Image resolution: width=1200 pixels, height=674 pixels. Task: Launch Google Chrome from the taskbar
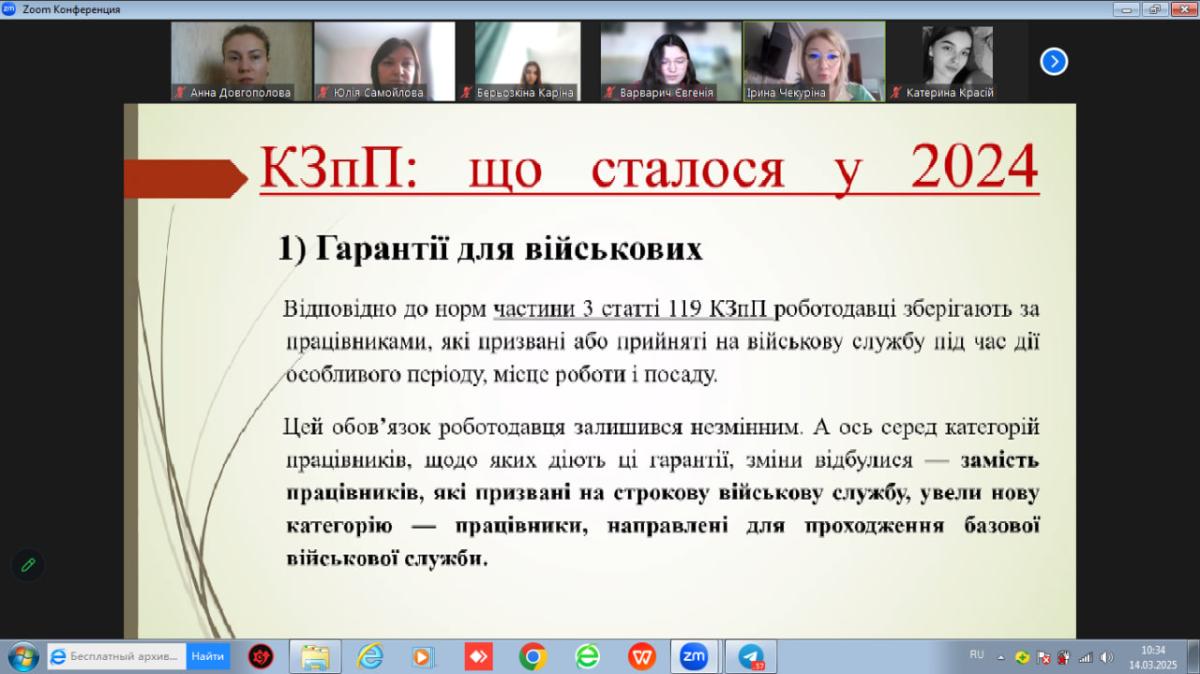coord(533,656)
